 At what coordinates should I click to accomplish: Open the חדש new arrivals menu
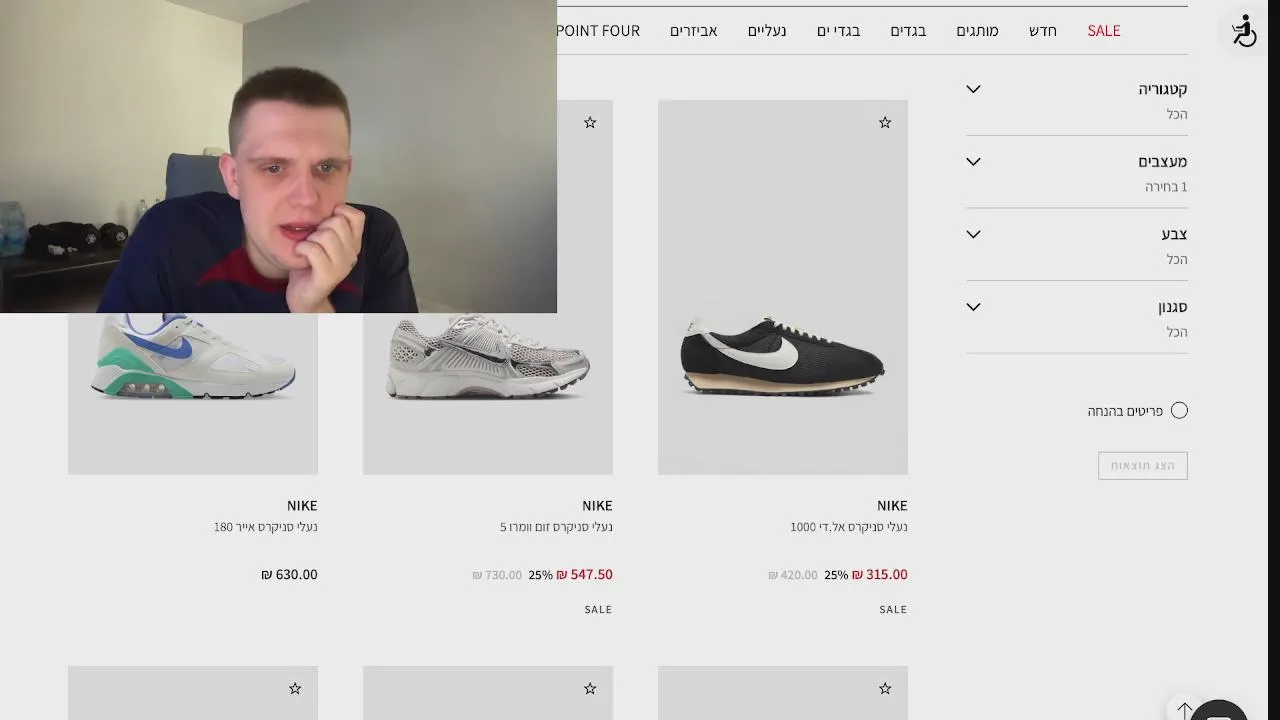pyautogui.click(x=1043, y=31)
